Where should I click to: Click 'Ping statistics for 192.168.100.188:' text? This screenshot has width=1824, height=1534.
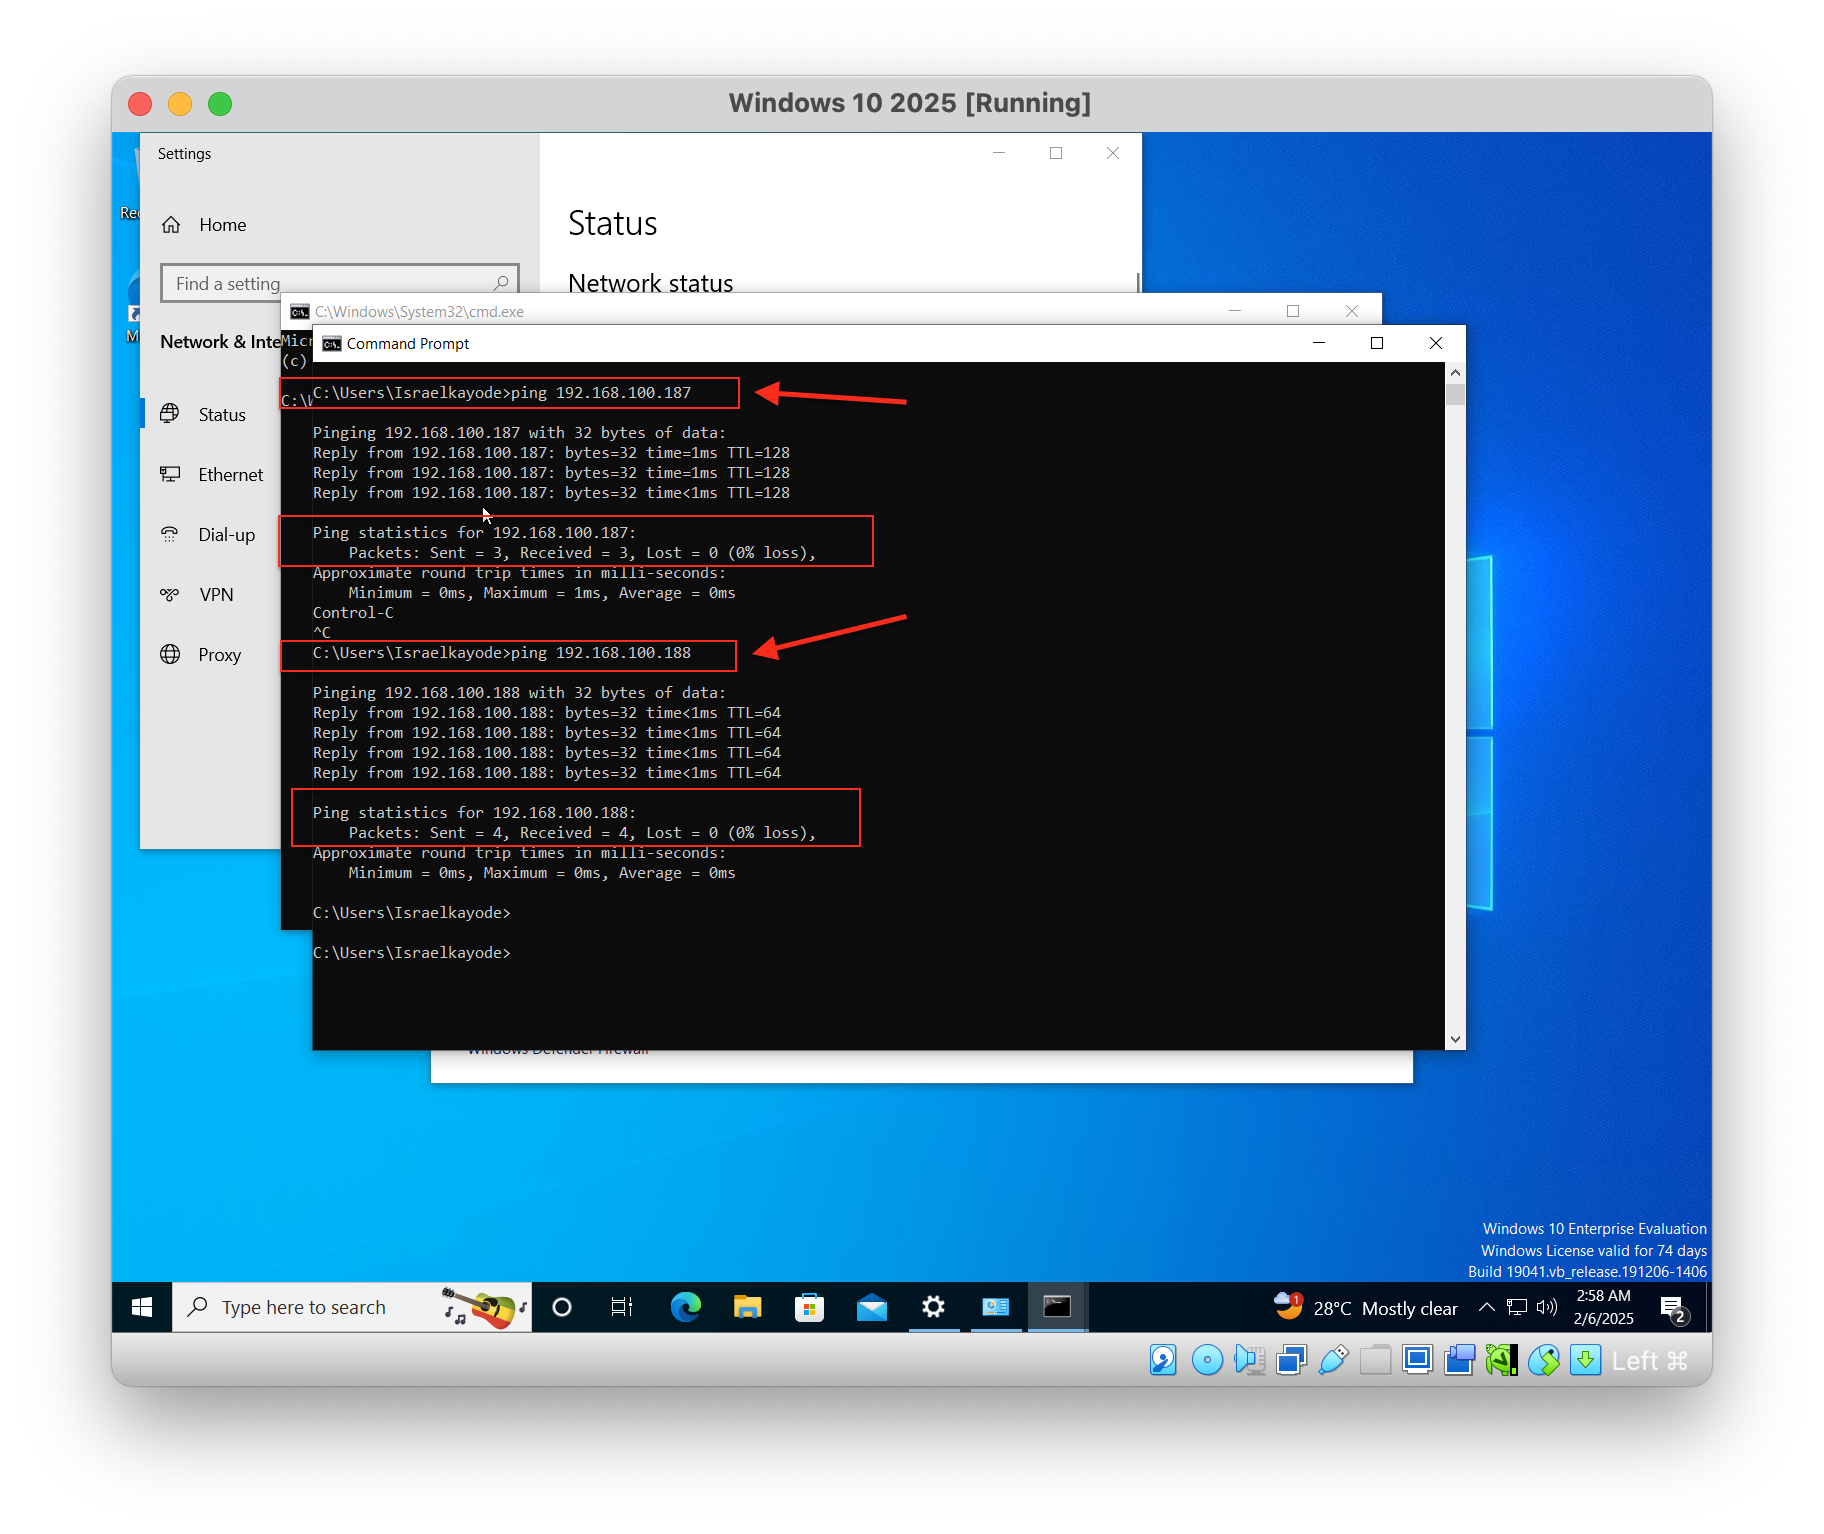point(474,813)
